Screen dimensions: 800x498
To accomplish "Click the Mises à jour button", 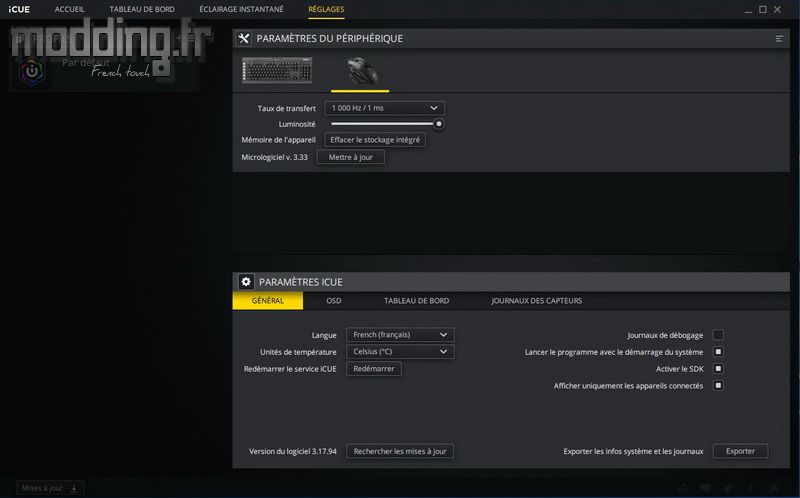I will [x=50, y=488].
